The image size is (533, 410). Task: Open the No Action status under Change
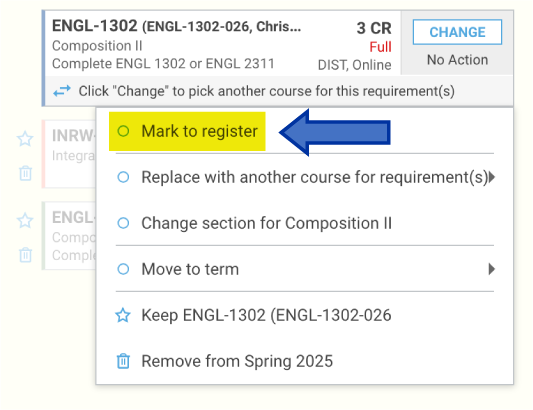pyautogui.click(x=457, y=60)
